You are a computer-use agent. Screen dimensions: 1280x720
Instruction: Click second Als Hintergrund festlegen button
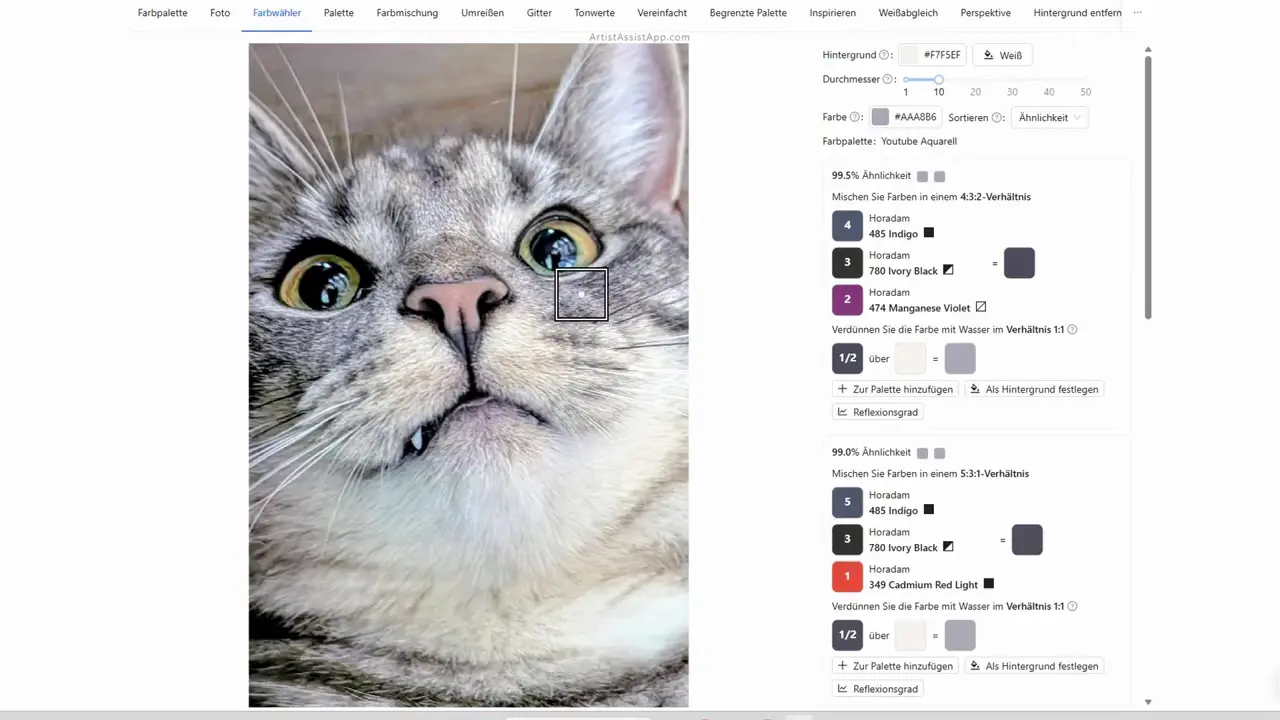click(x=1034, y=666)
